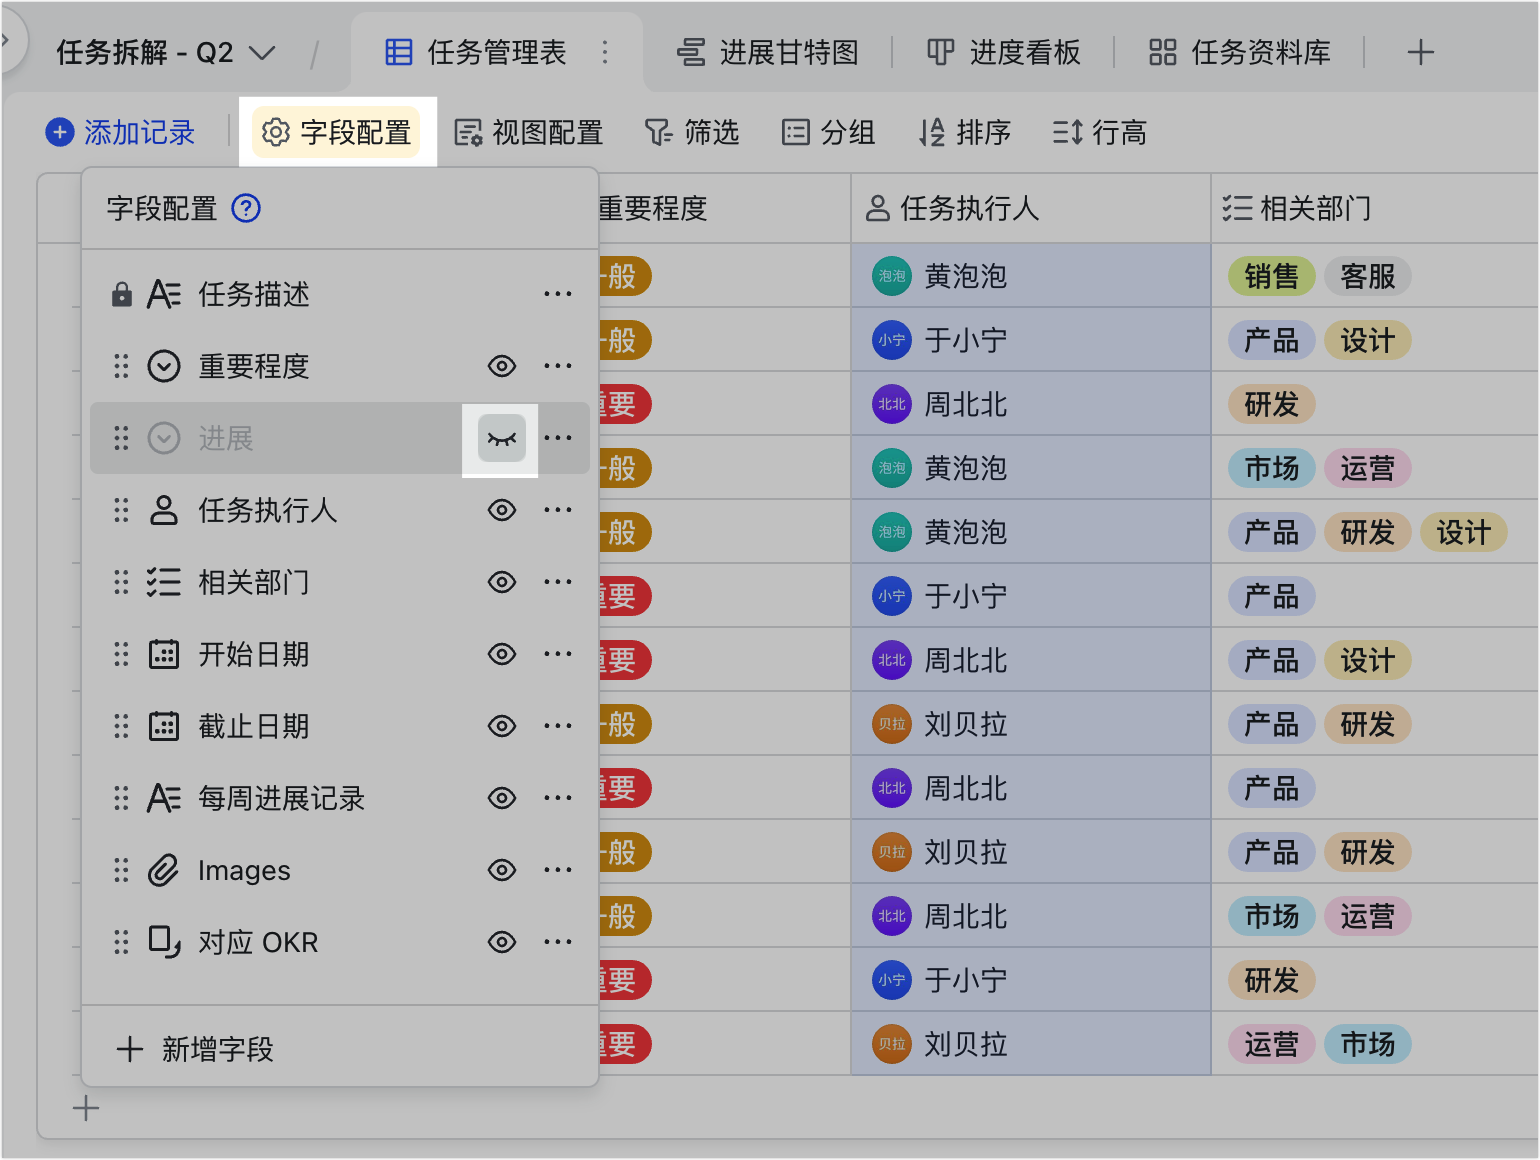This screenshot has height=1160, width=1540.
Task: Click the drag handle for 重要程度 field
Action: (121, 366)
